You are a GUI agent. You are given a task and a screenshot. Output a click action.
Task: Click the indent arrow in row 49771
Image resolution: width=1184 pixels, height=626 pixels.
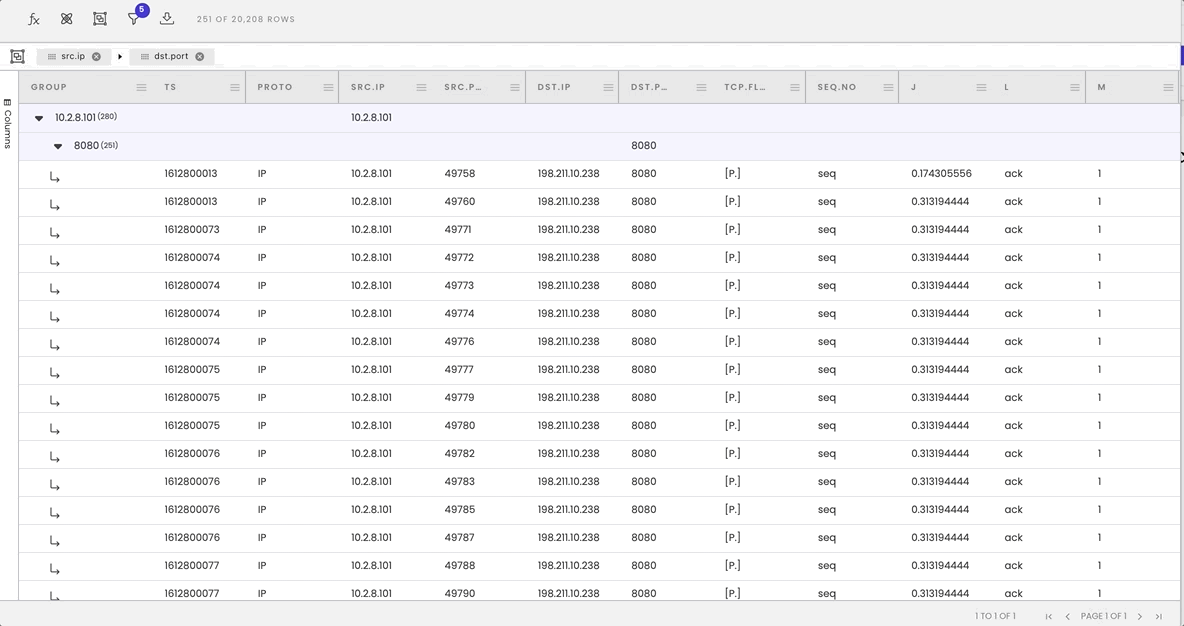pyautogui.click(x=55, y=233)
